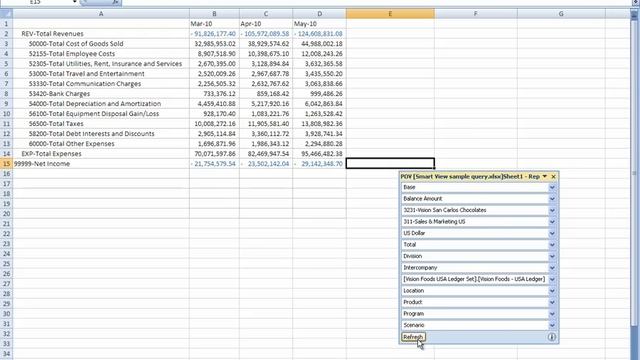The image size is (640, 360).
Task: Click cell 99999-Net Income
Action: click(x=101, y=164)
